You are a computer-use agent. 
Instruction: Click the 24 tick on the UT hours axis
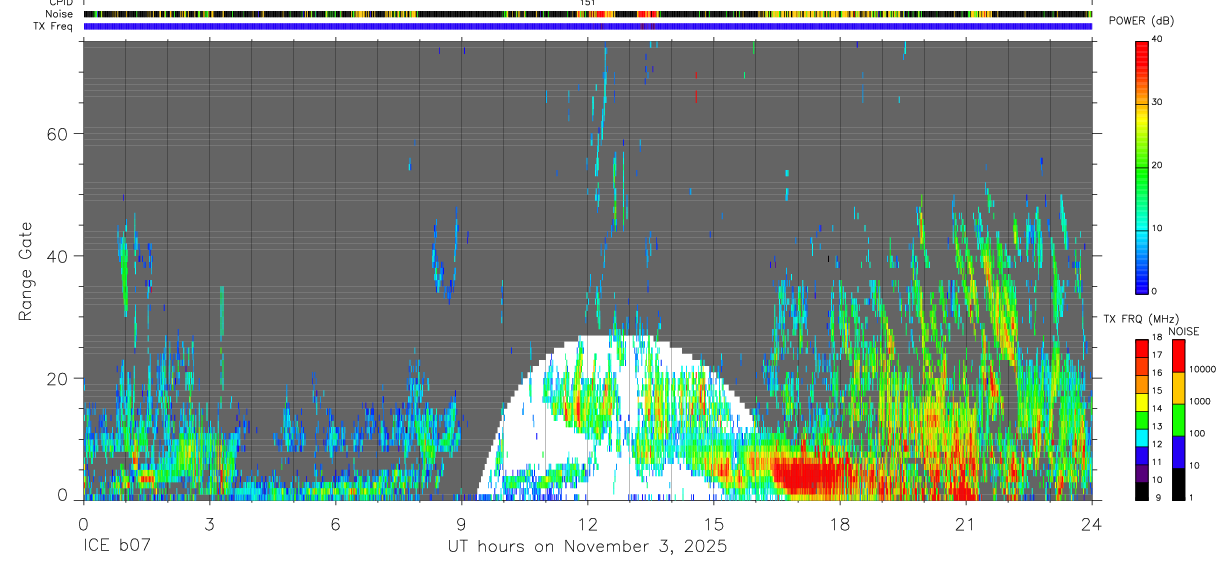(x=1092, y=523)
